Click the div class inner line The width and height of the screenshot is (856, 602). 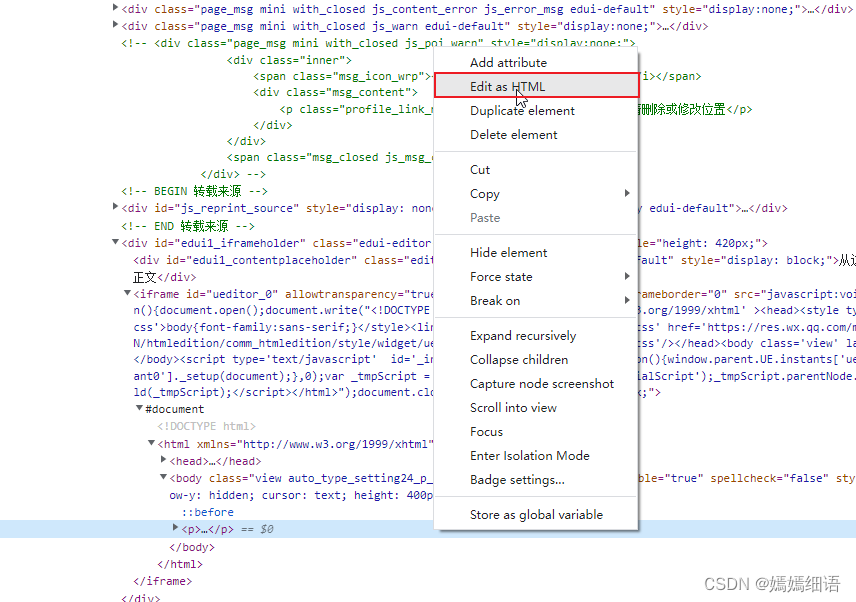pyautogui.click(x=289, y=60)
